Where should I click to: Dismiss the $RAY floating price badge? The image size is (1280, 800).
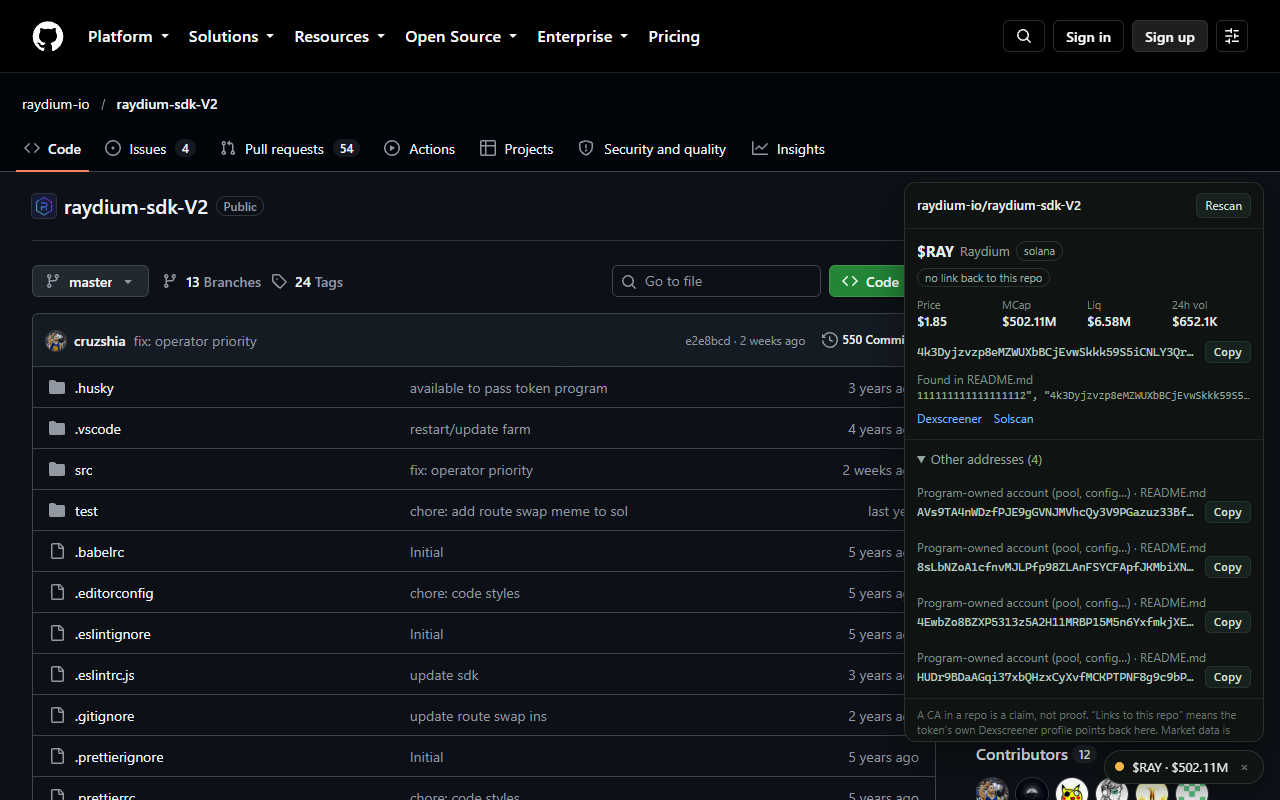[1244, 767]
